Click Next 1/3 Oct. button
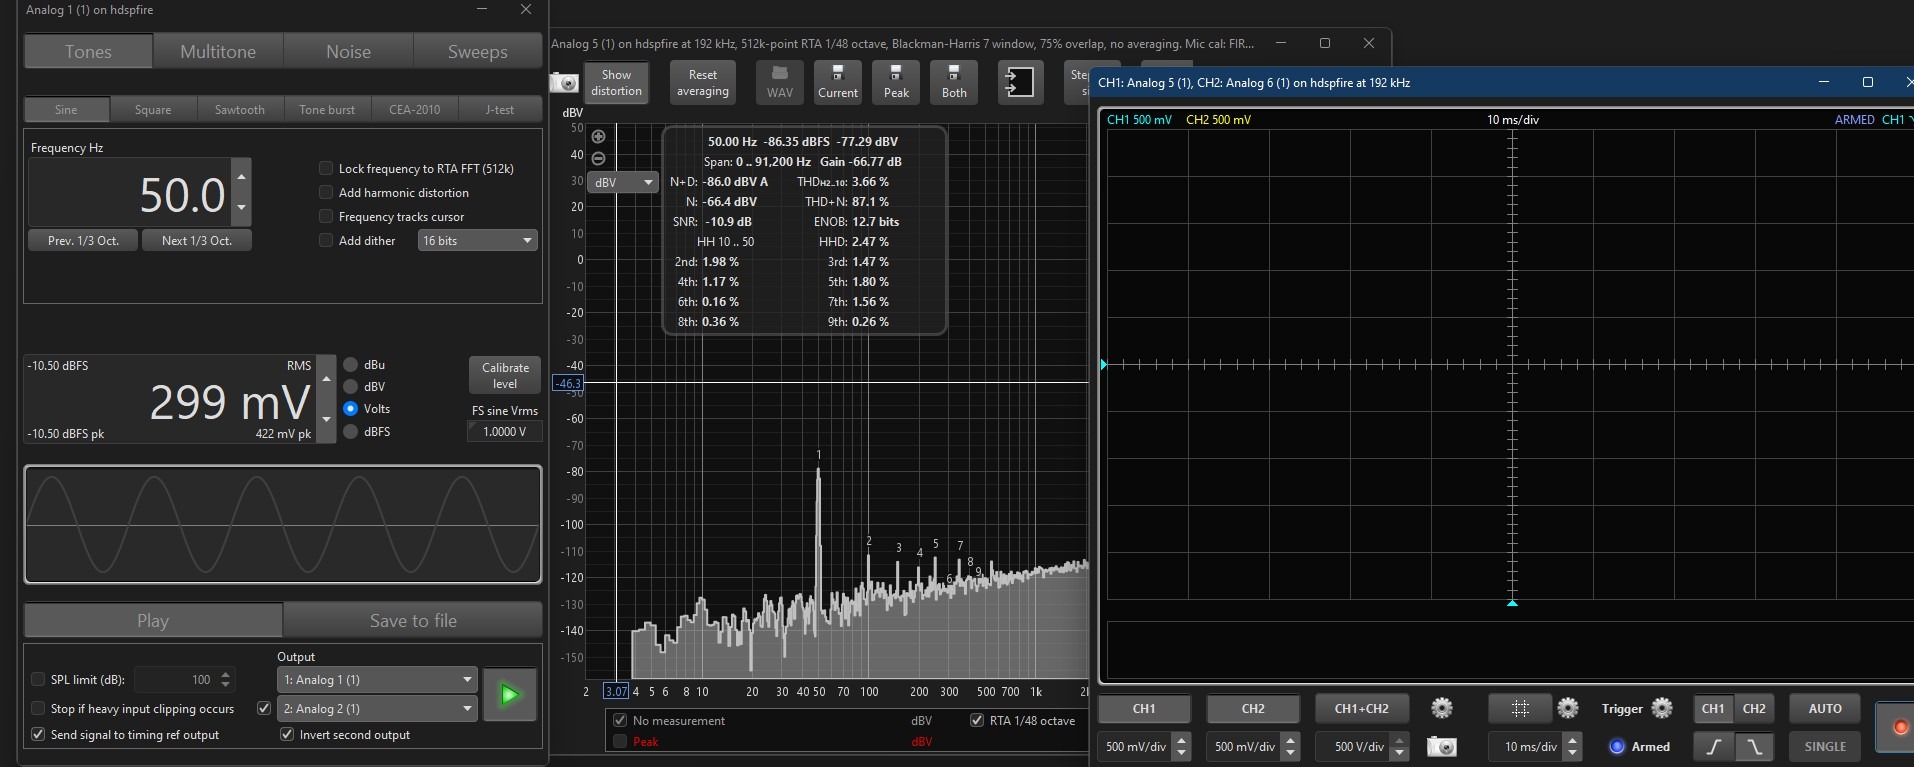Image resolution: width=1914 pixels, height=767 pixels. click(x=197, y=241)
